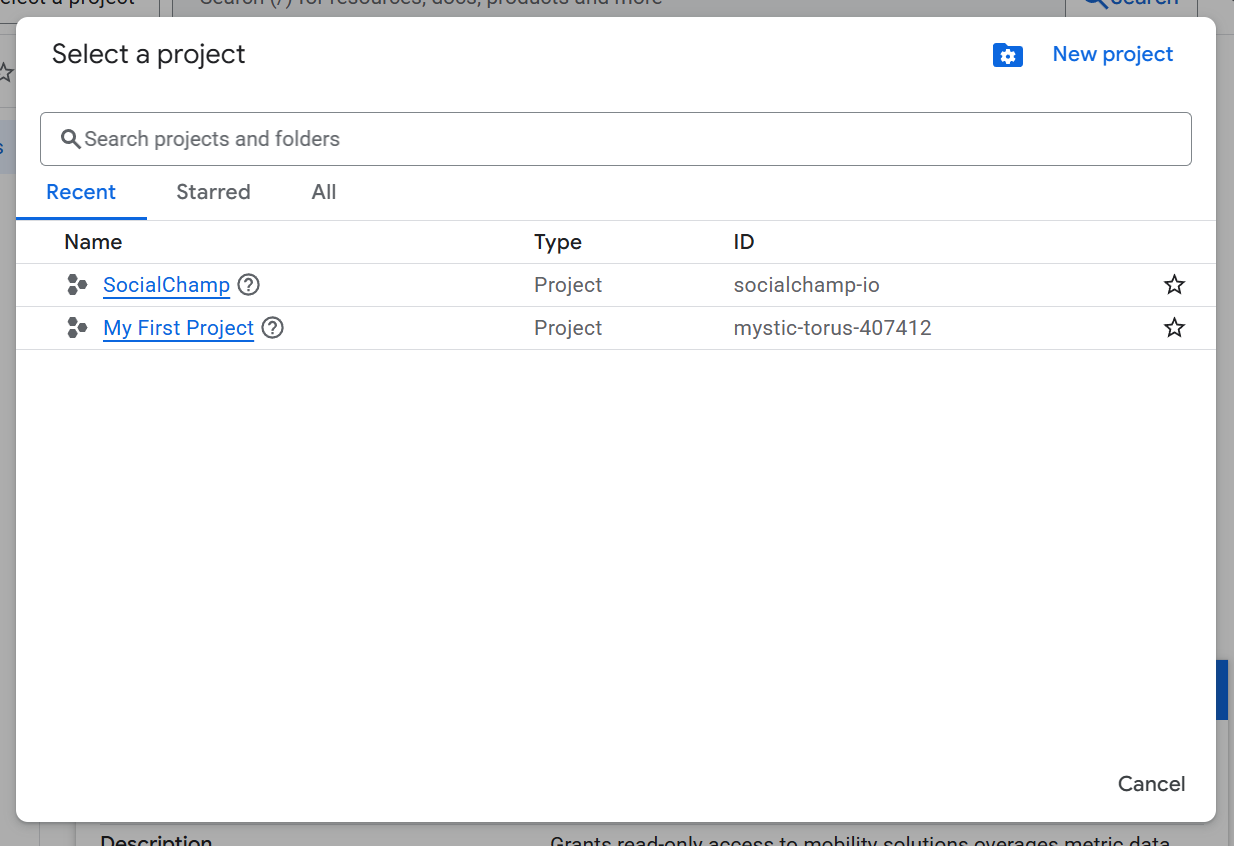Star the My First Project row
The width and height of the screenshot is (1234, 846).
(x=1174, y=328)
